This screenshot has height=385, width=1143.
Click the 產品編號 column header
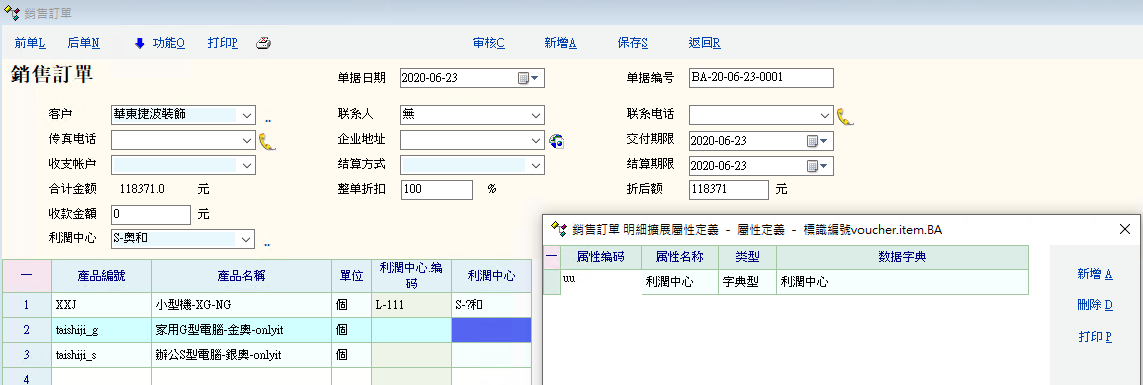pos(102,276)
